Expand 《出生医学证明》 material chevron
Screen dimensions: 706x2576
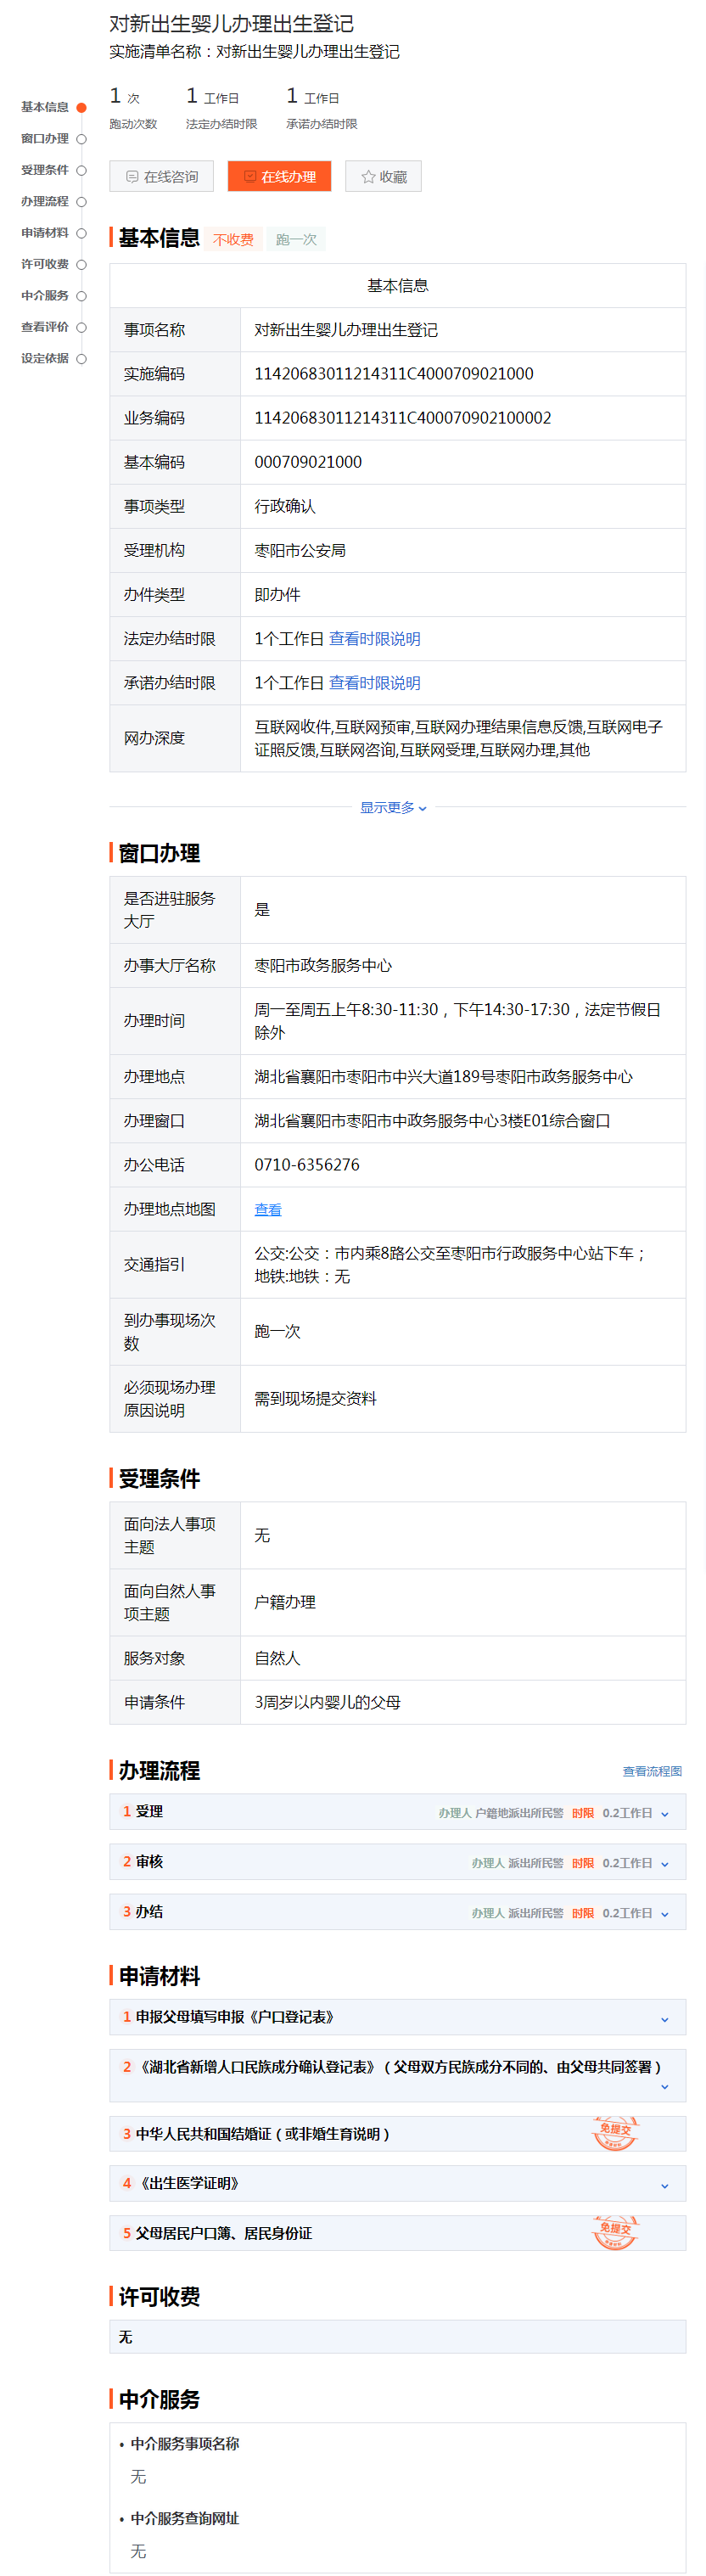click(x=665, y=2185)
